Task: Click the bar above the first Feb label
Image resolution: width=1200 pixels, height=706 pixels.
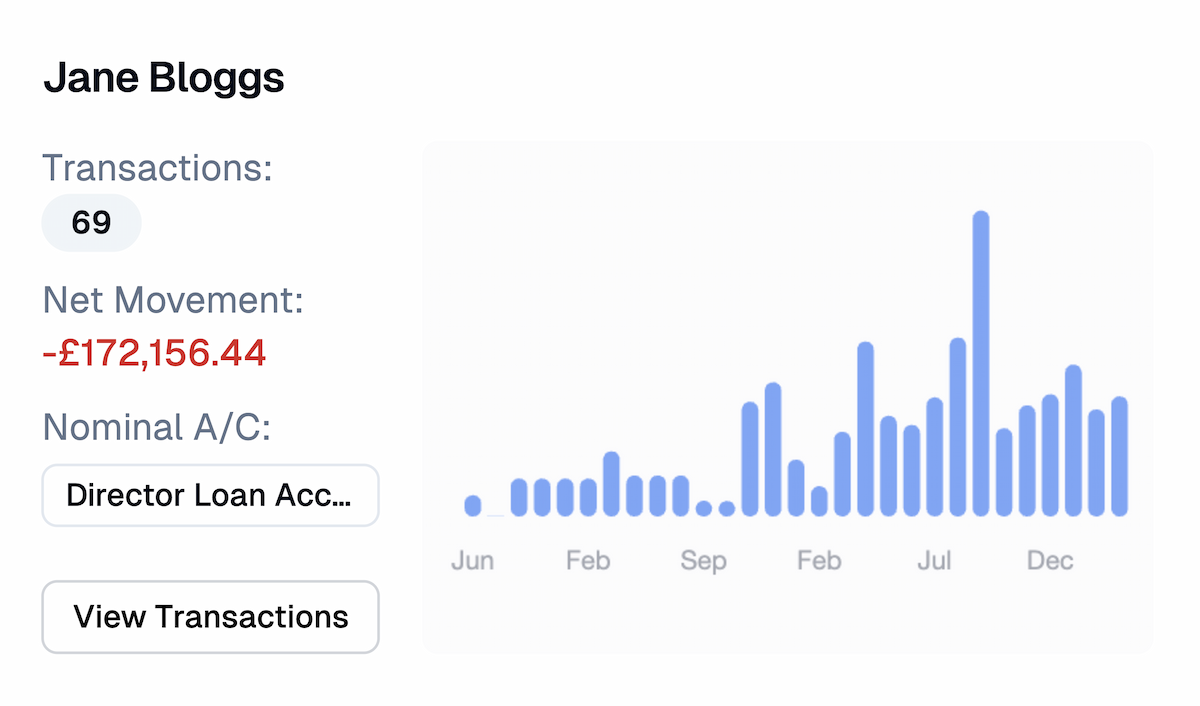Action: pos(588,497)
